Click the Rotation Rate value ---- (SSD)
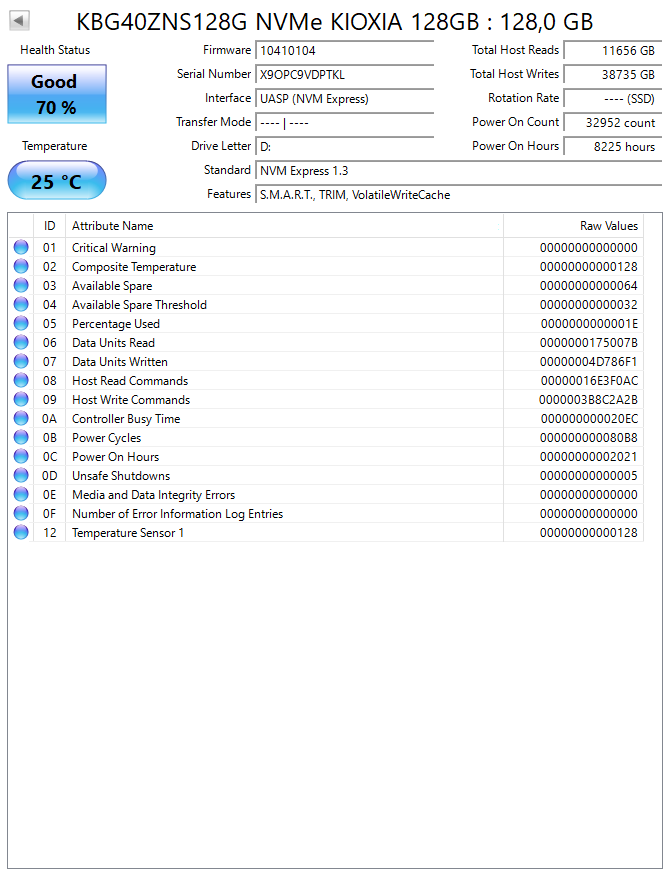 coord(612,99)
